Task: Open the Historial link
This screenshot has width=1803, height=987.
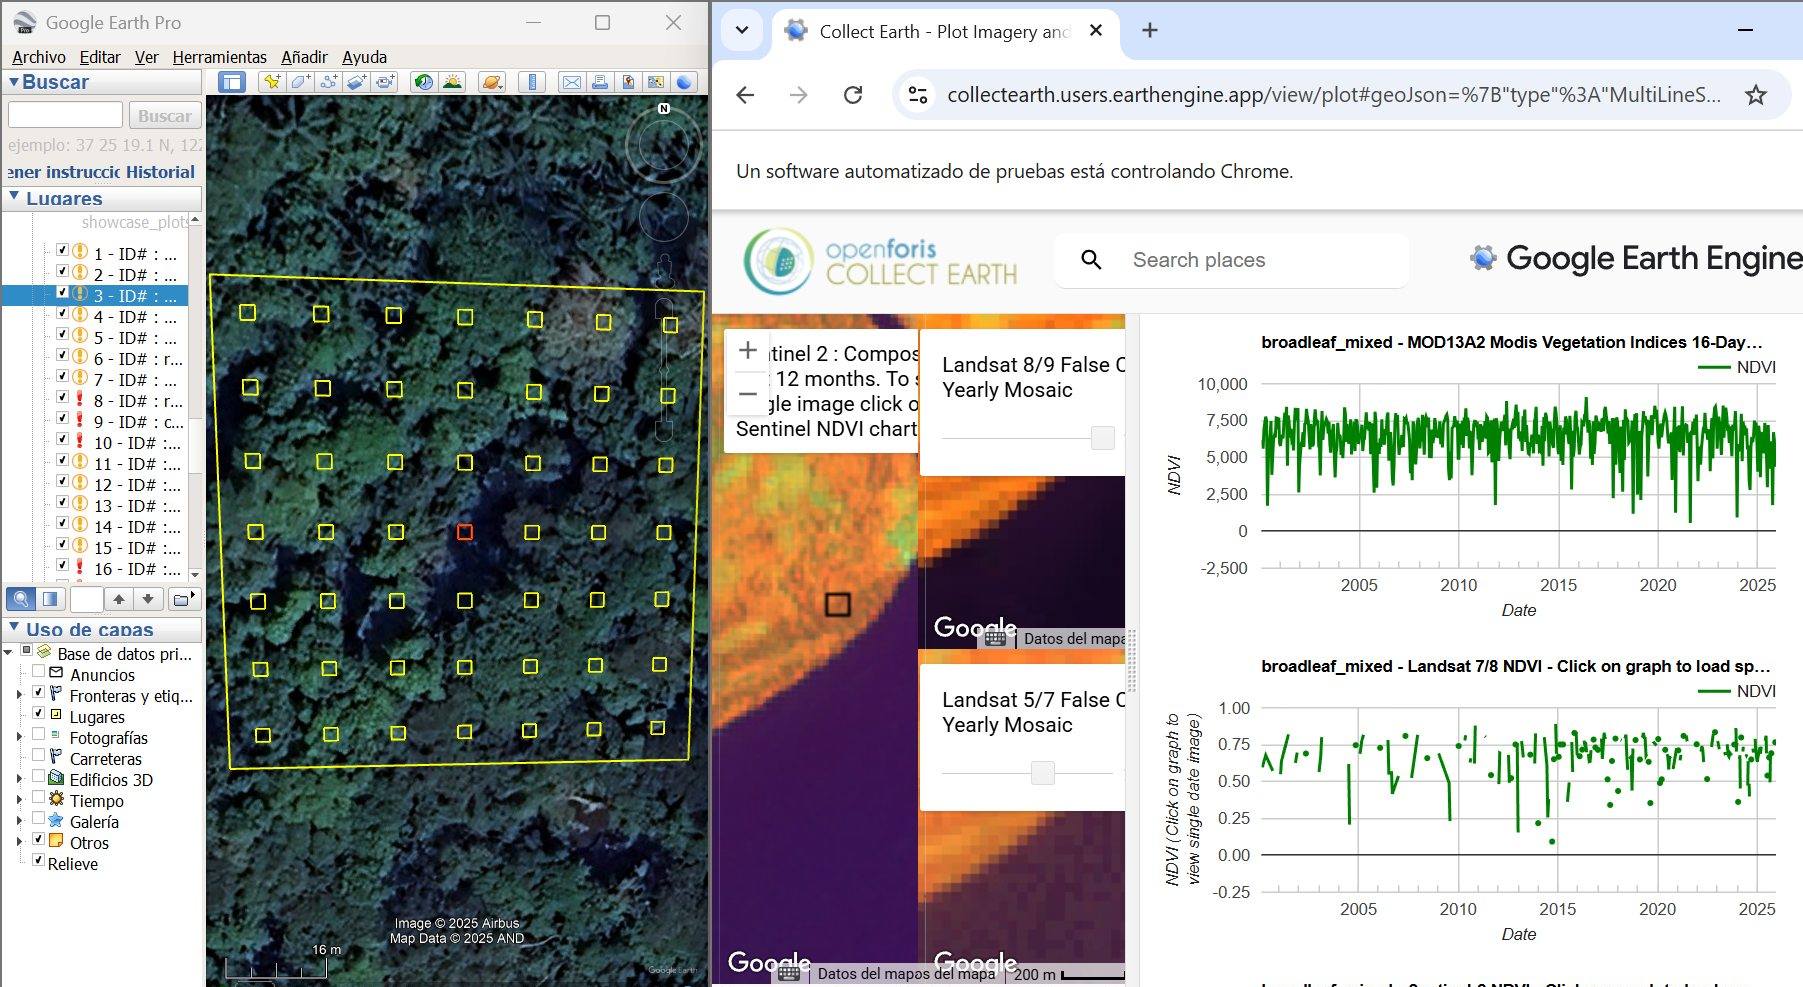Action: click(x=160, y=172)
